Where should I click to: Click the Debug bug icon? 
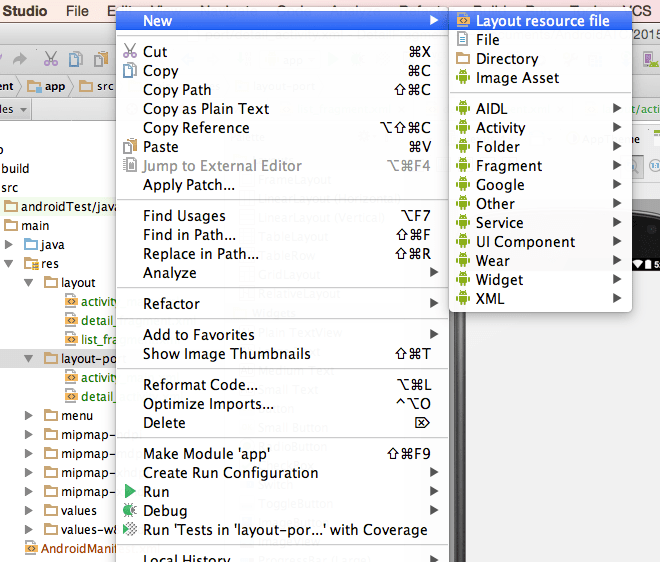click(130, 510)
